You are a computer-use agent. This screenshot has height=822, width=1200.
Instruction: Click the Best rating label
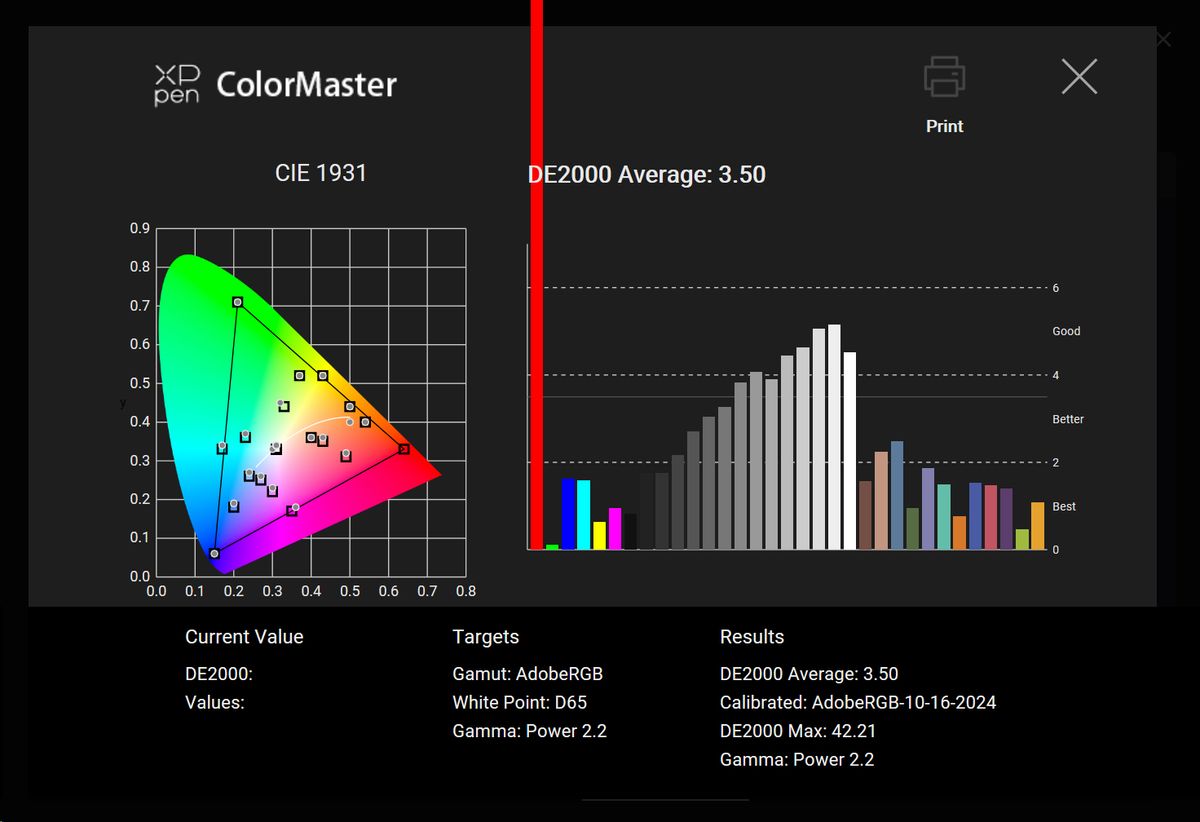(x=1064, y=507)
